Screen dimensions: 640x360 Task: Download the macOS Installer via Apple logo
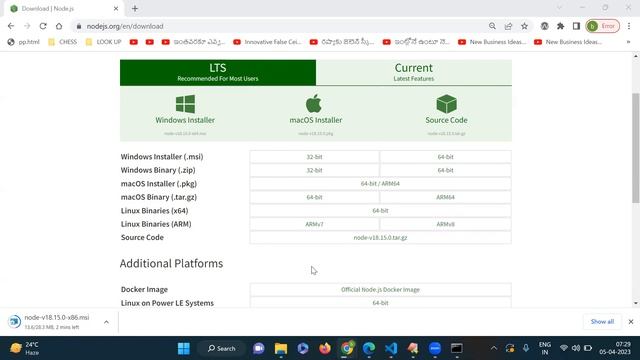tap(314, 104)
